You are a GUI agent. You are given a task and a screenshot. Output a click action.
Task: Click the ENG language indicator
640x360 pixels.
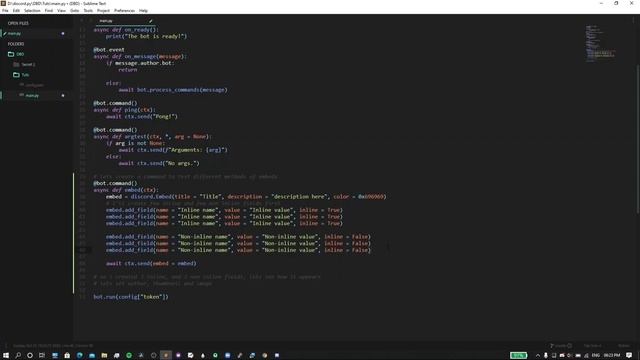[x=596, y=356]
